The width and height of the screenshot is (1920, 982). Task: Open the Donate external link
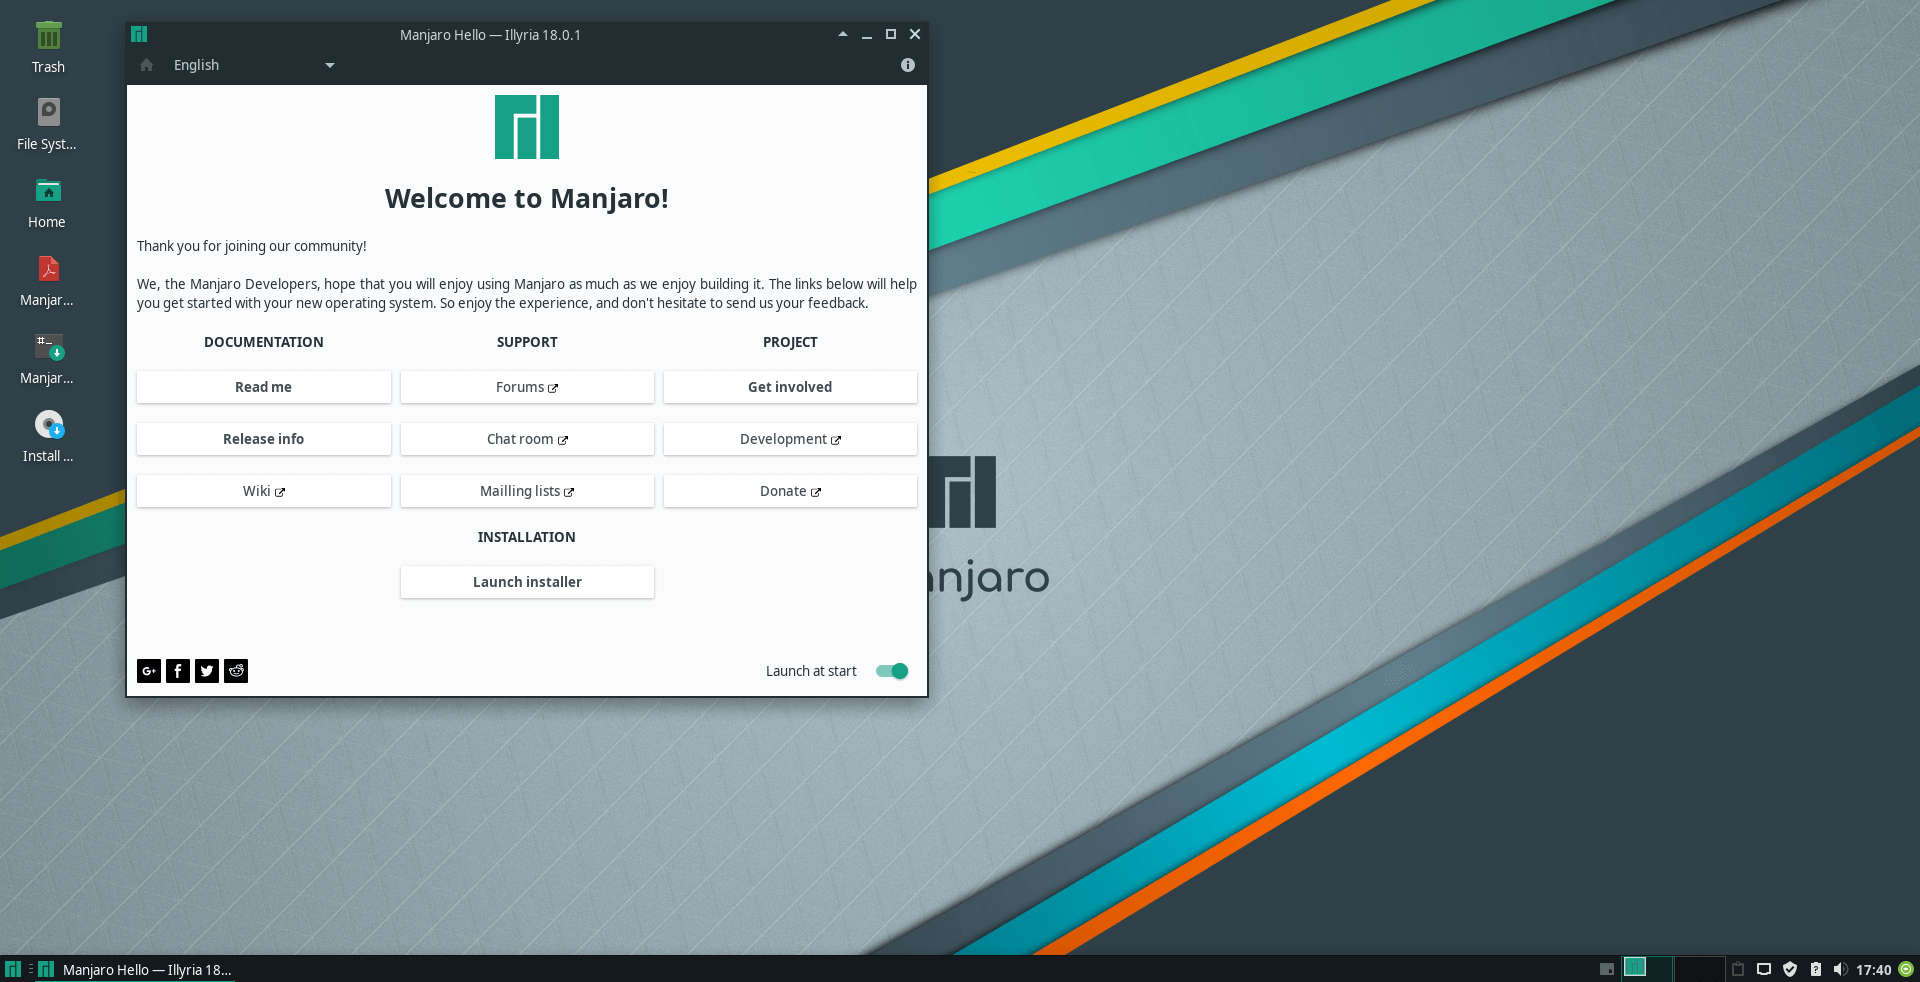790,491
